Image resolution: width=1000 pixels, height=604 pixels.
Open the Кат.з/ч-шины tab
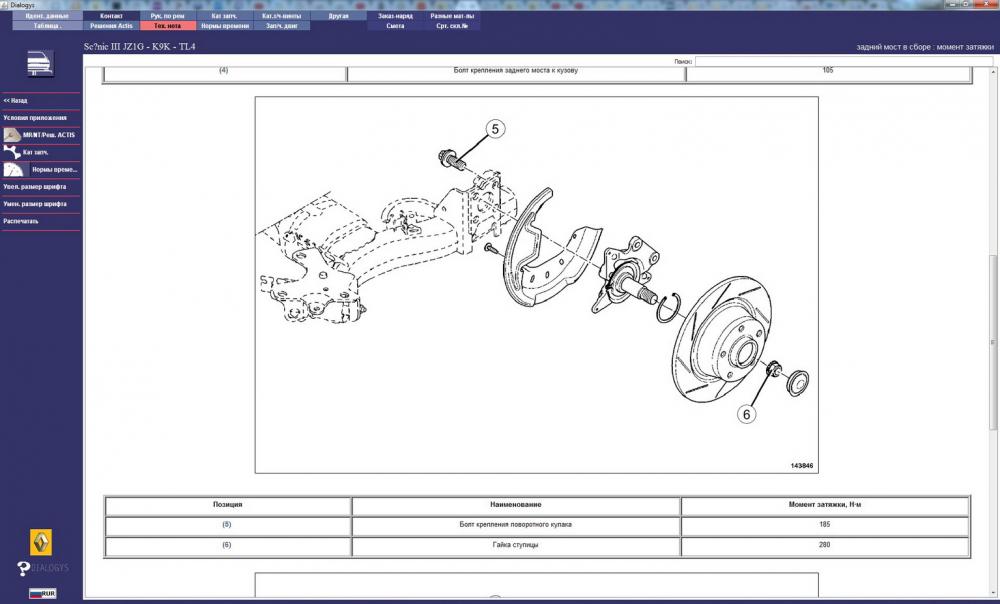pos(282,16)
